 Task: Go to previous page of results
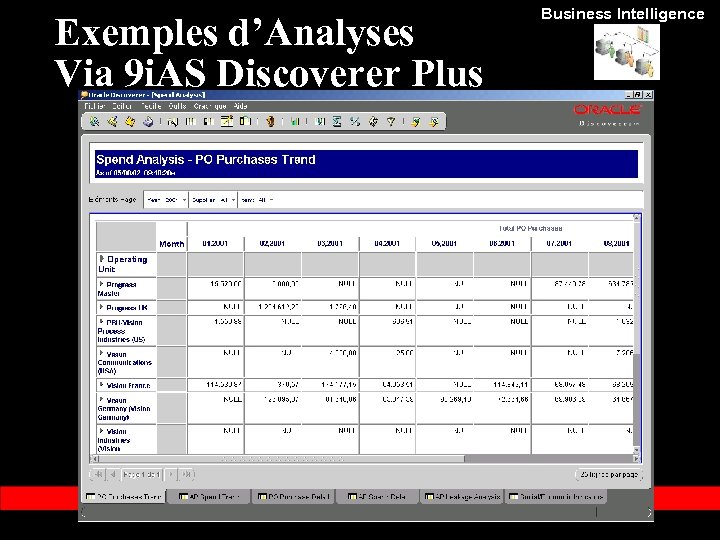(x=113, y=474)
